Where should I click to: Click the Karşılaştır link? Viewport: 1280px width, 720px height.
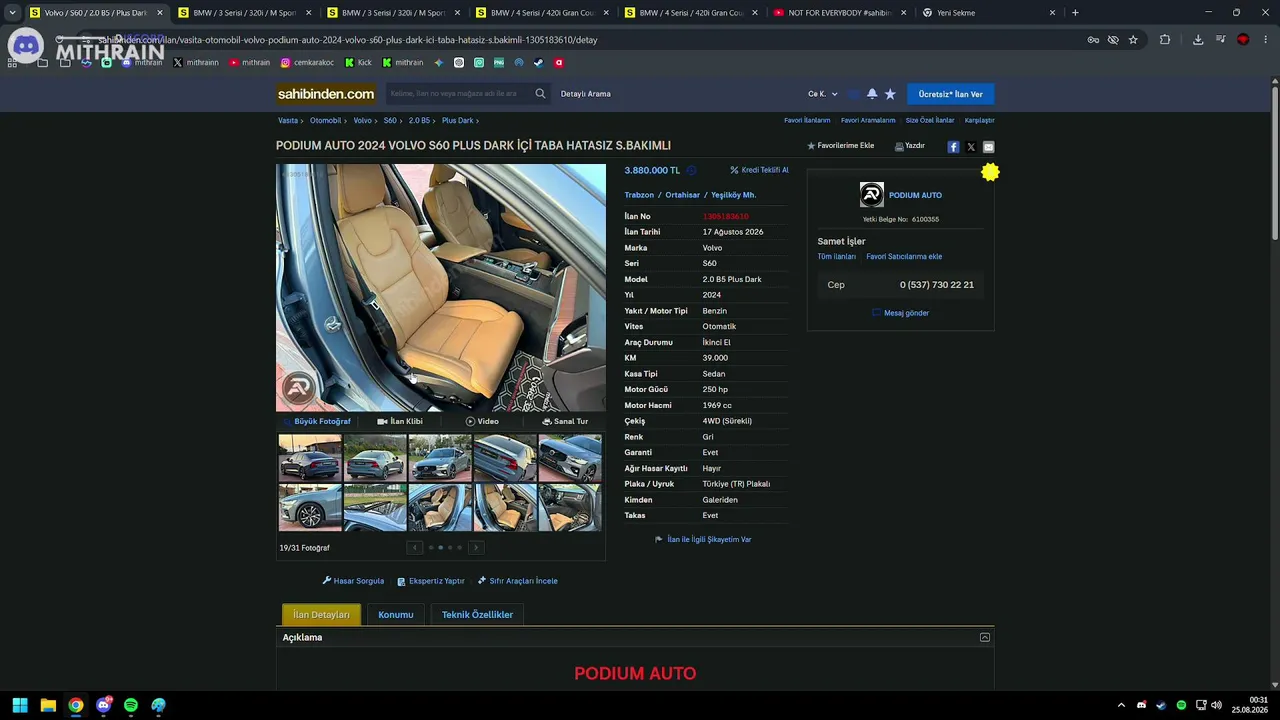[980, 121]
